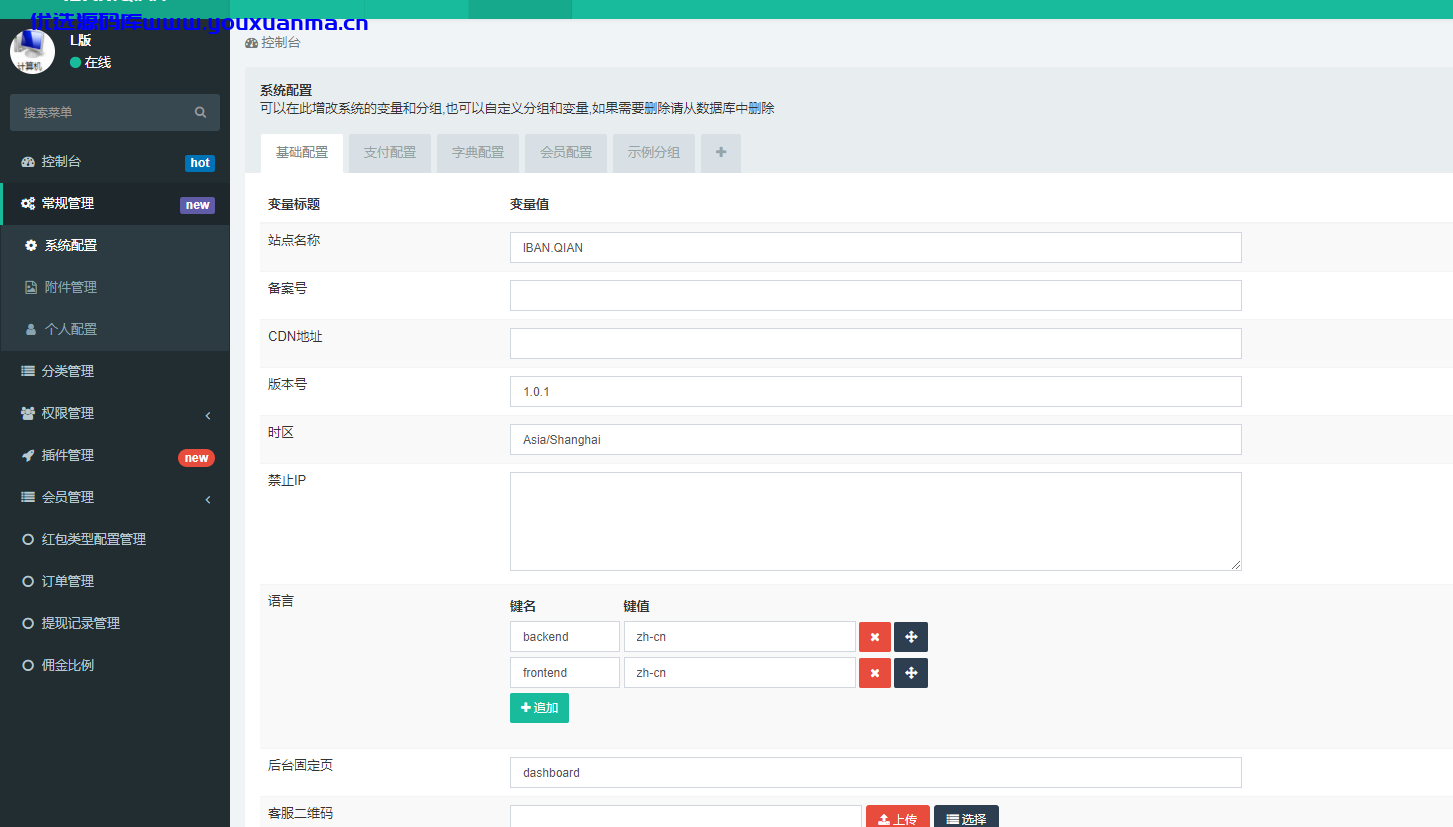Click the 站点名称 input field
The width and height of the screenshot is (1453, 827).
point(876,247)
